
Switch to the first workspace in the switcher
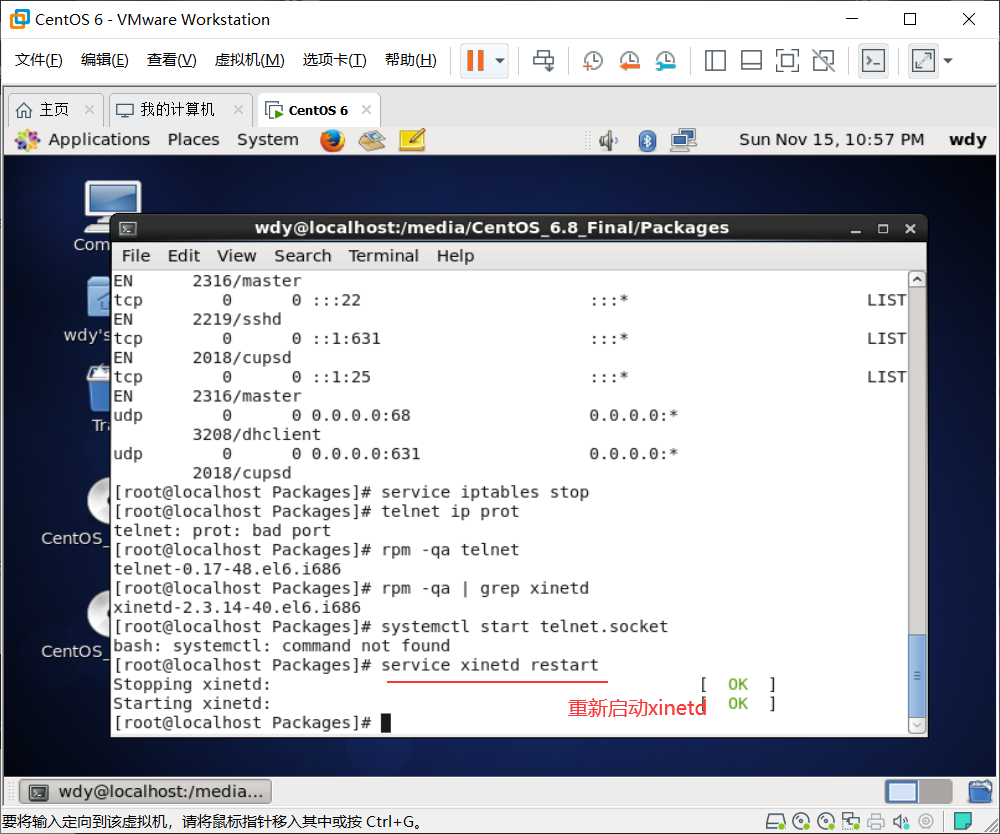pos(902,792)
